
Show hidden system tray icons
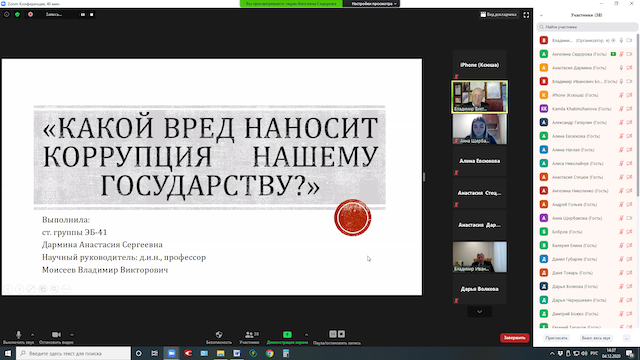coord(552,353)
